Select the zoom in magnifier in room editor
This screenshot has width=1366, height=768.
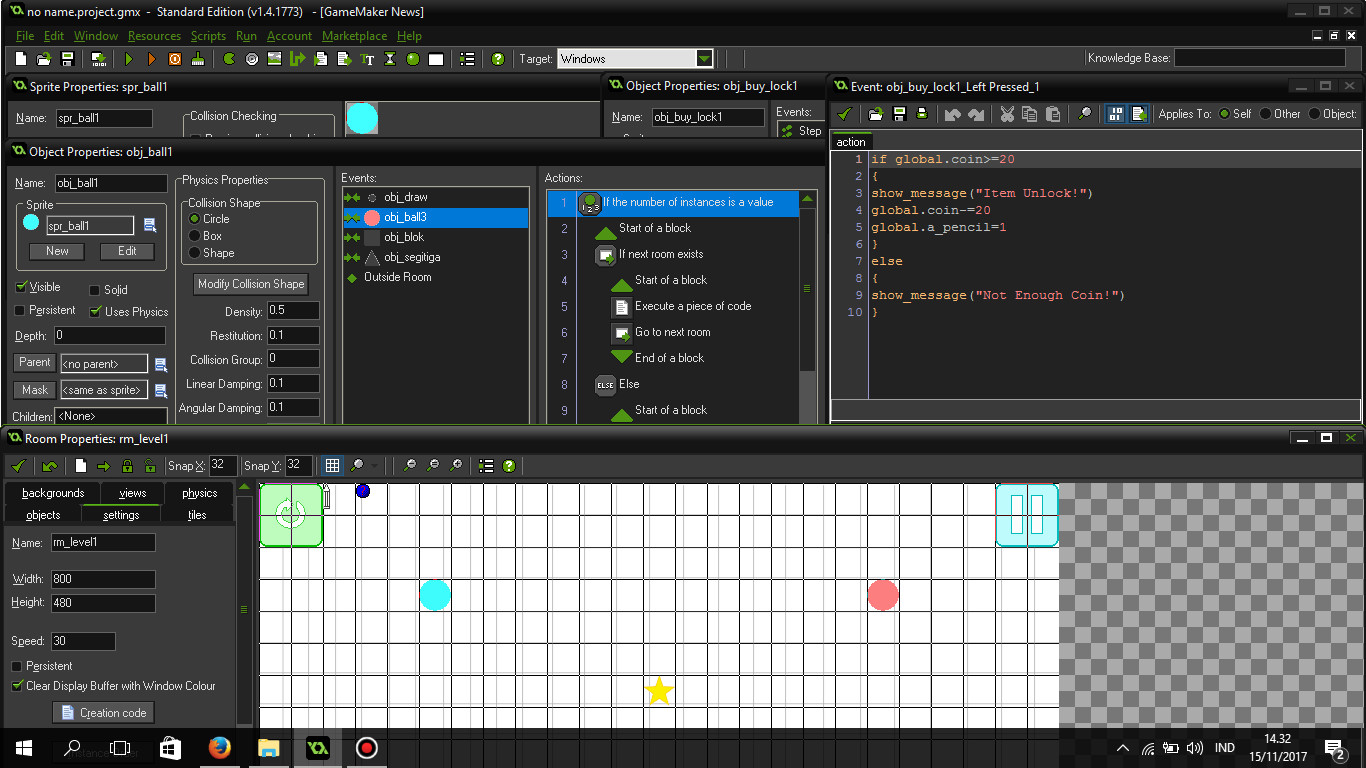coord(455,466)
